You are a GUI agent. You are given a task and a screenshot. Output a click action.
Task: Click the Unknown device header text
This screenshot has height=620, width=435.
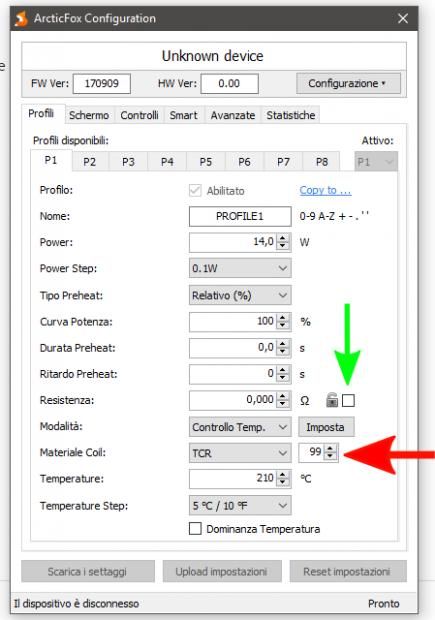(x=213, y=56)
